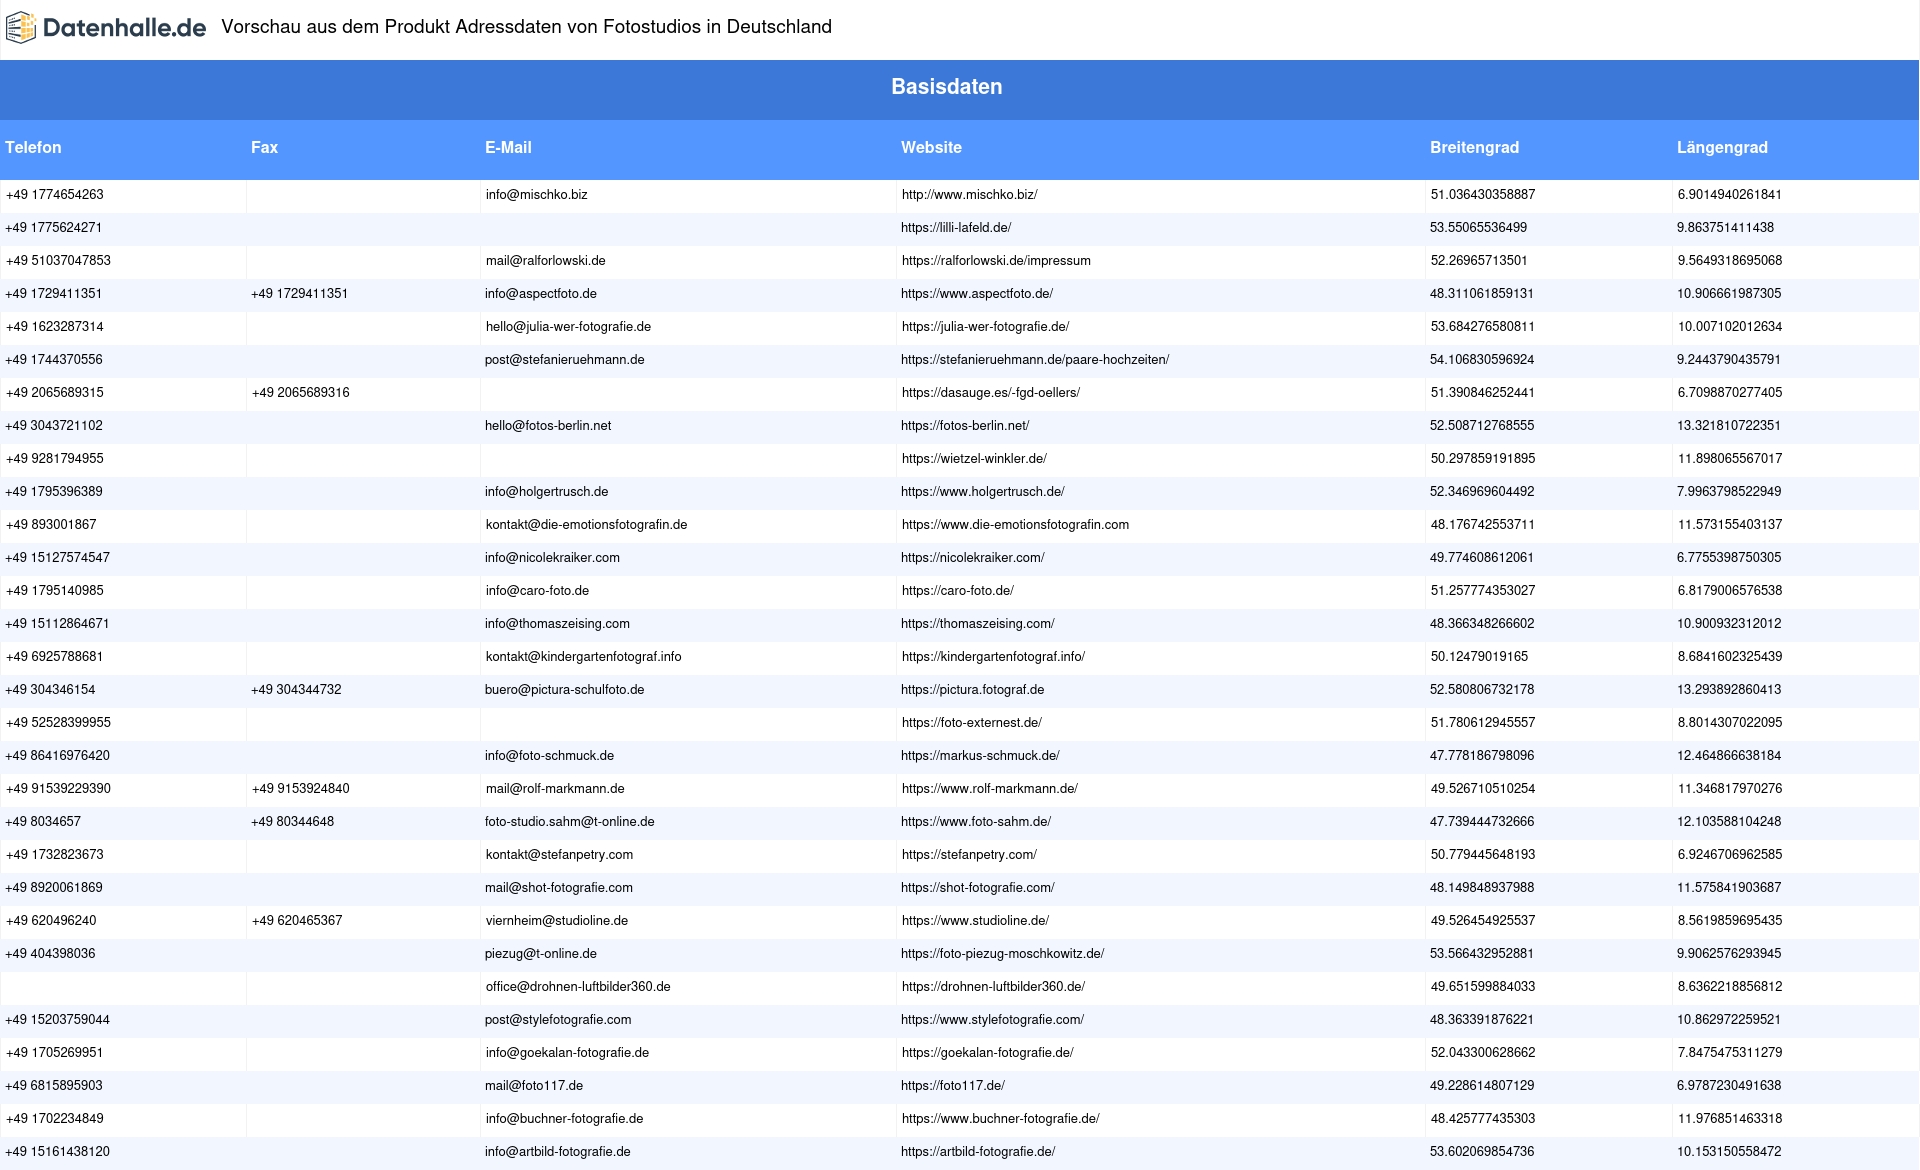Open website https://lilli-lafeld.de/
The width and height of the screenshot is (1920, 1170).
point(956,228)
